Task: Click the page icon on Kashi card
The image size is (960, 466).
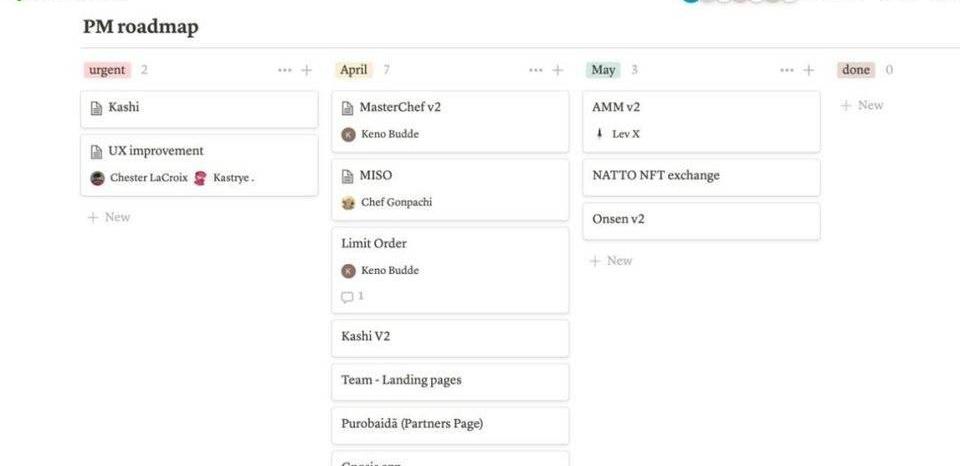Action: [x=96, y=108]
